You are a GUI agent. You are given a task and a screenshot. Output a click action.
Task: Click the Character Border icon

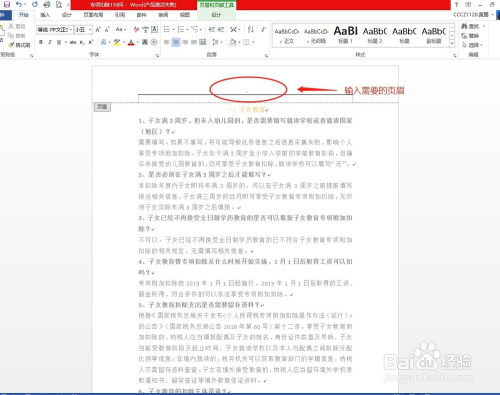tap(154, 30)
